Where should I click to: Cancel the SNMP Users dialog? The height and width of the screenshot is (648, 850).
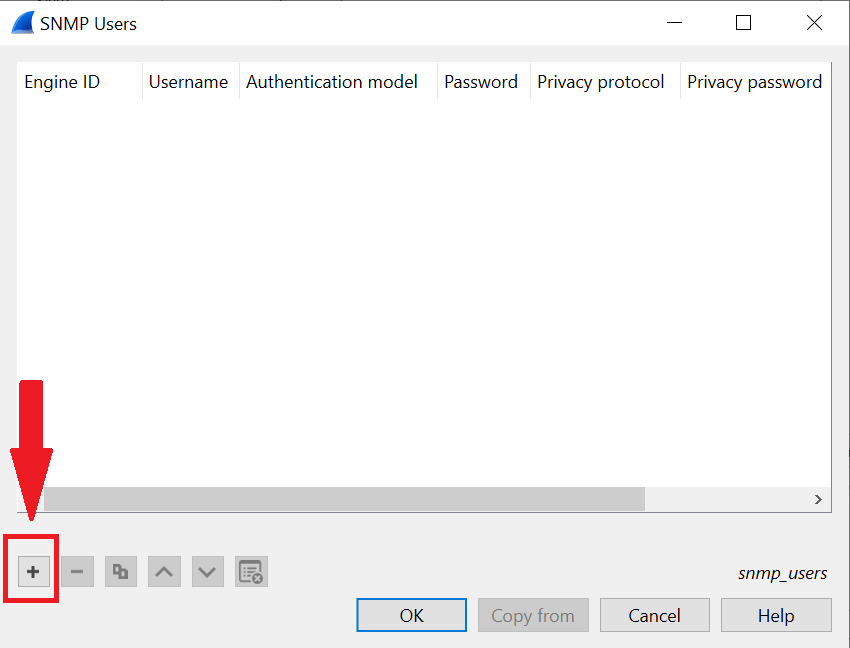(x=654, y=615)
